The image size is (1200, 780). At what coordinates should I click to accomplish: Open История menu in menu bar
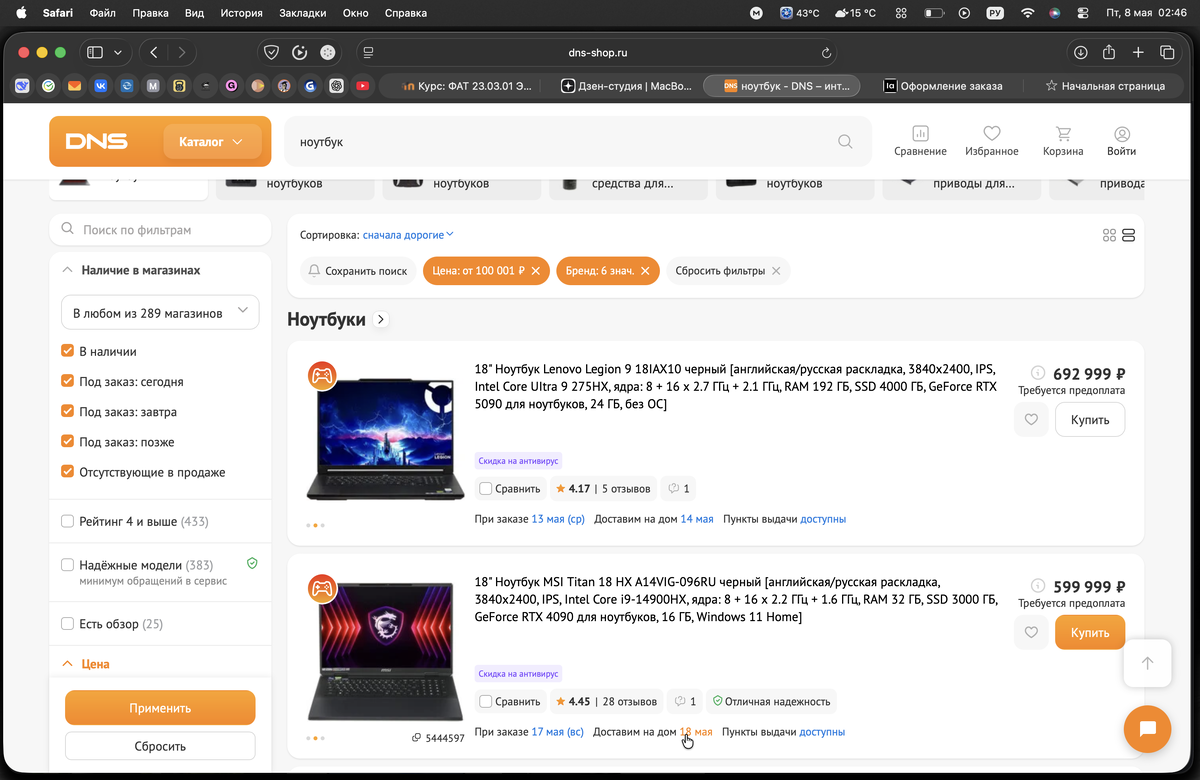242,13
